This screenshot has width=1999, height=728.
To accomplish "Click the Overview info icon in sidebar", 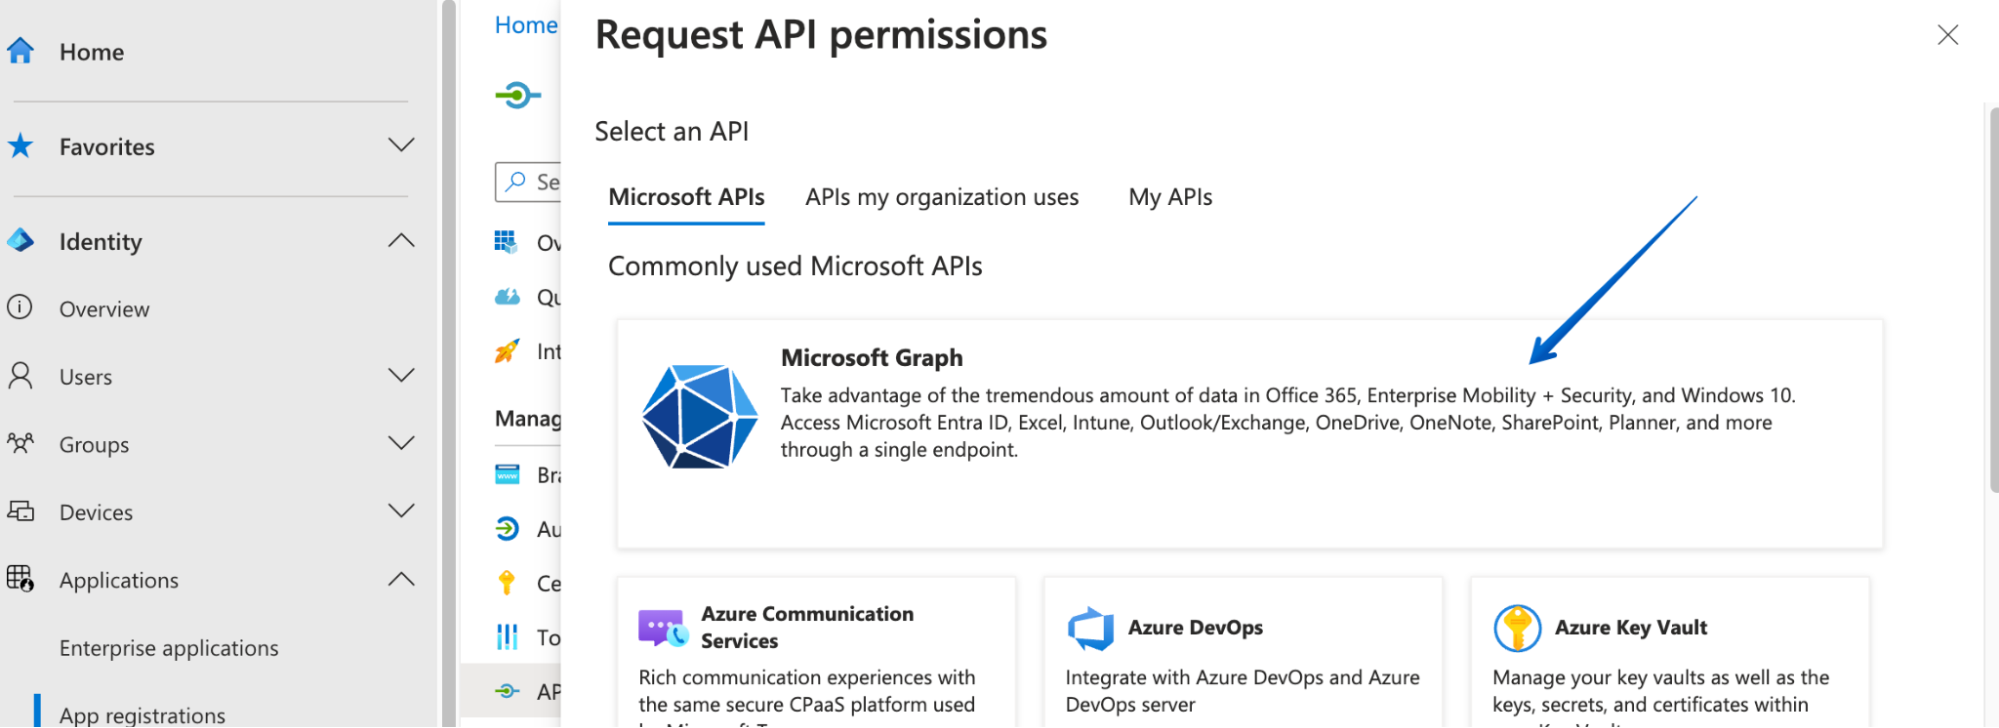I will pos(20,308).
